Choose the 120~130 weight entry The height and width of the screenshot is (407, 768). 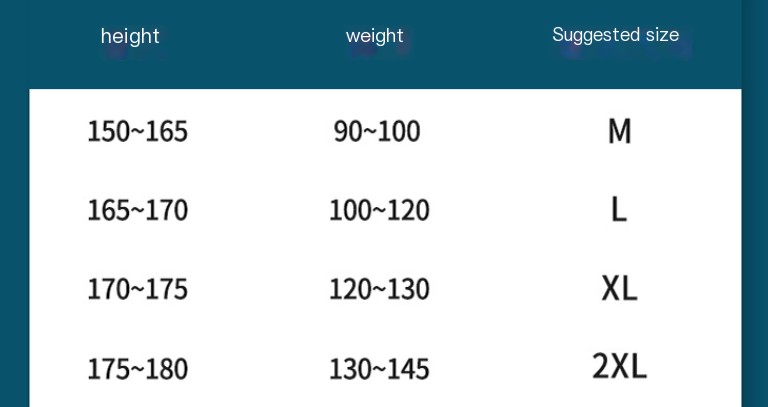379,290
